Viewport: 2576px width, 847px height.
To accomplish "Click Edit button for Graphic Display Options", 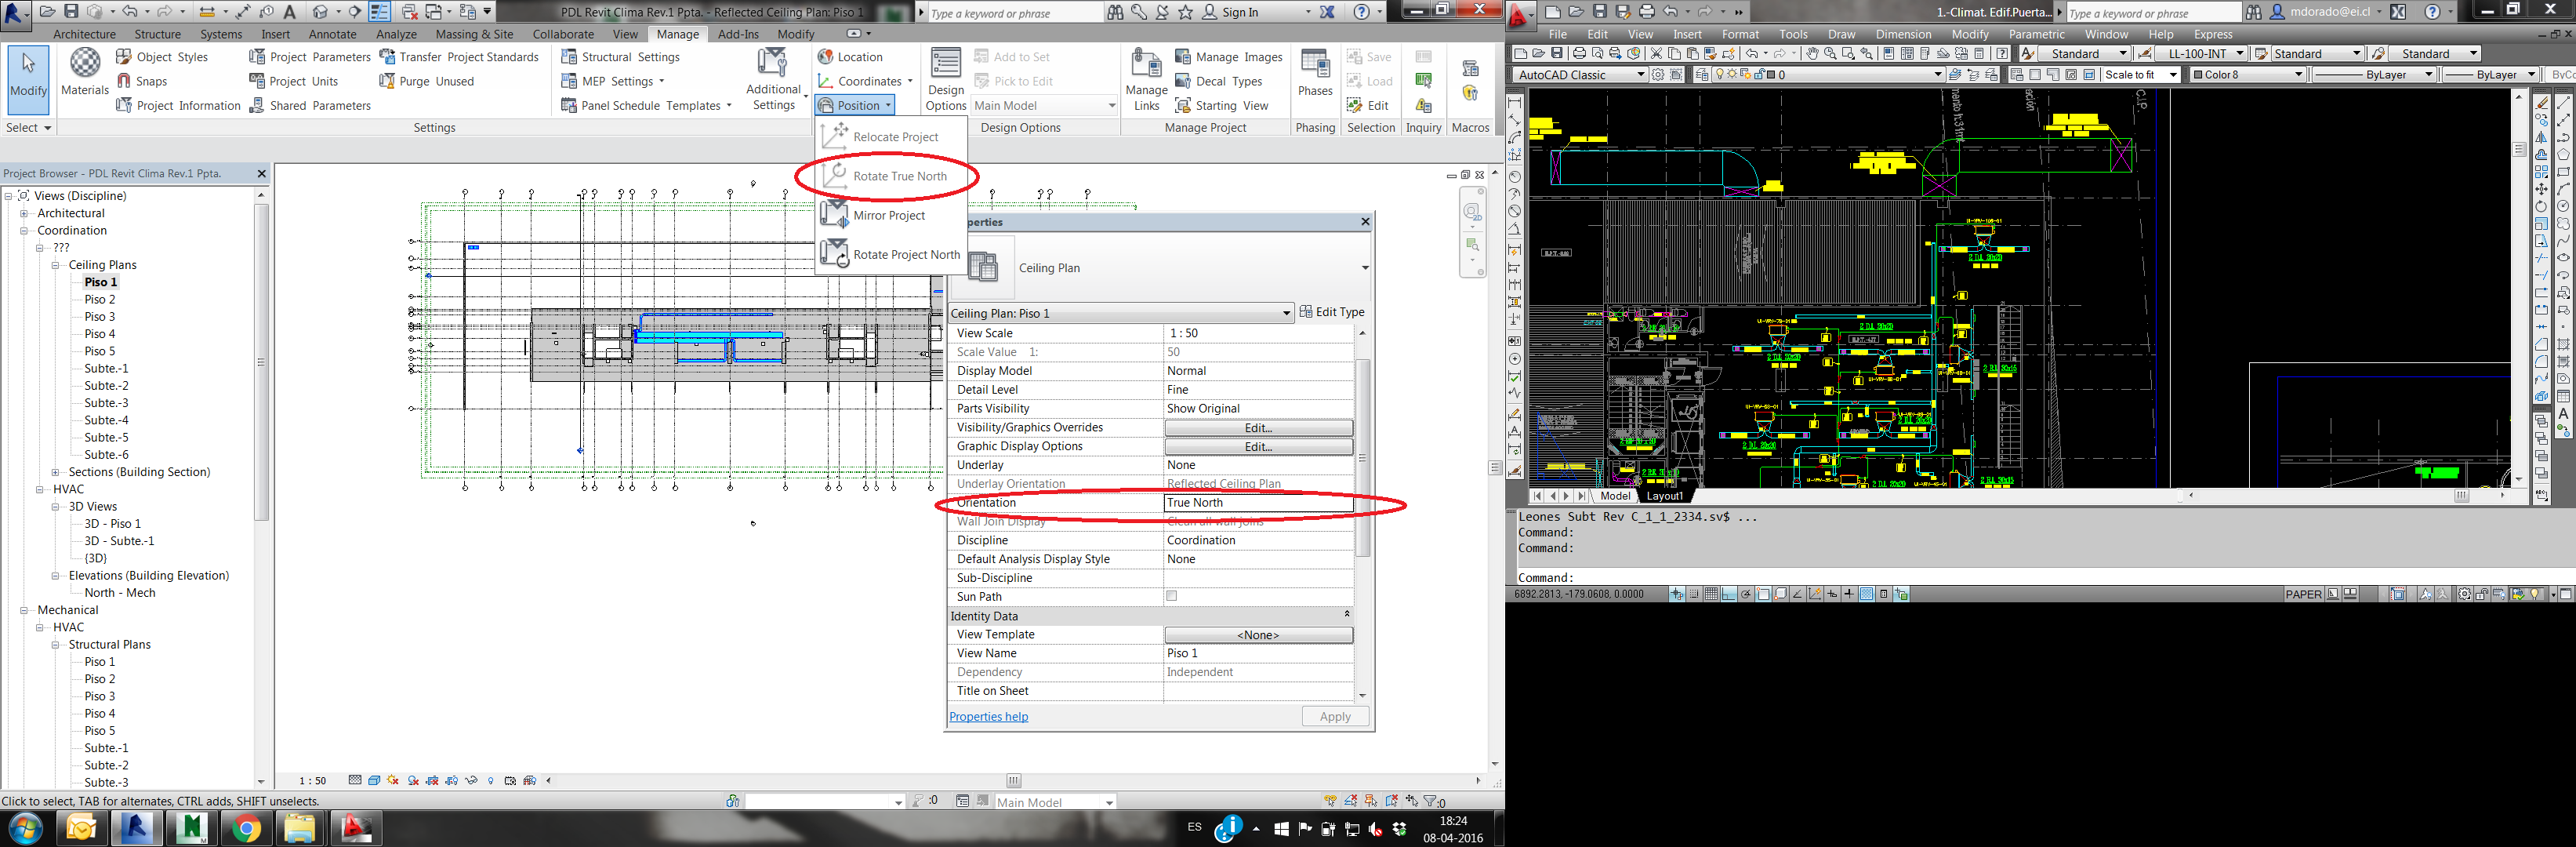I will (x=1258, y=447).
